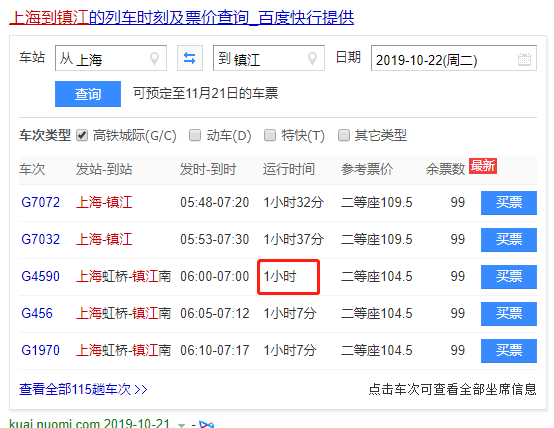Open the calendar icon in date field
Screen dimensions: 554x428
[524, 59]
